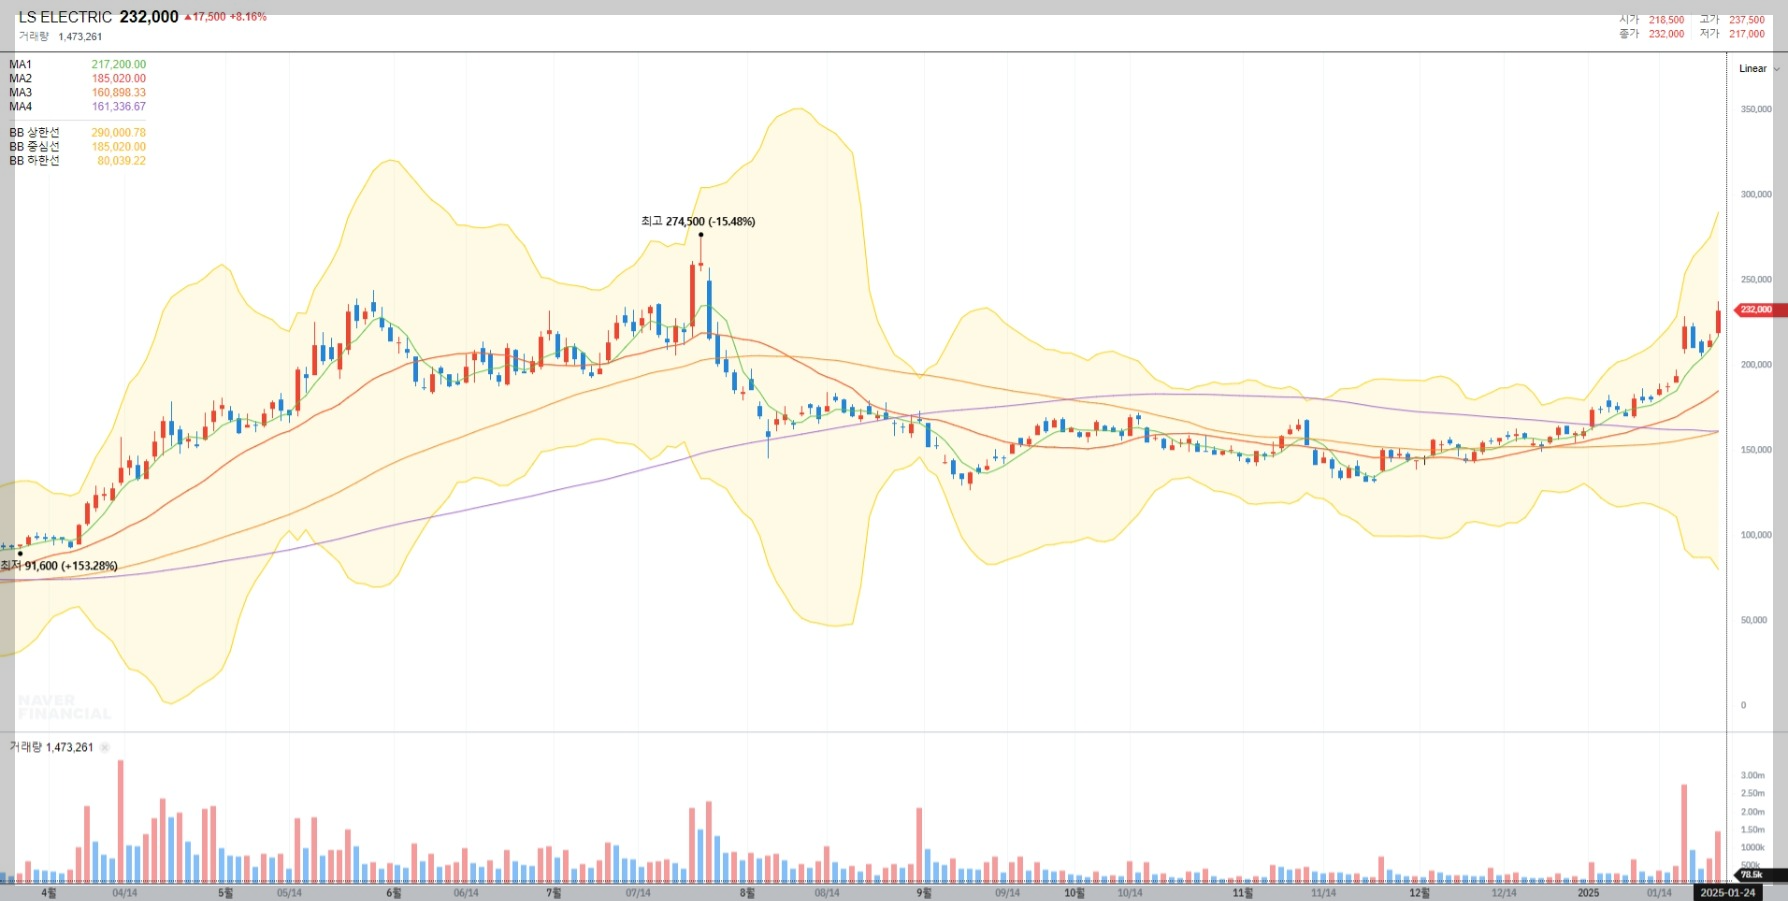
Task: Click the 거래량 1,473,261 header value
Action: coord(60,36)
